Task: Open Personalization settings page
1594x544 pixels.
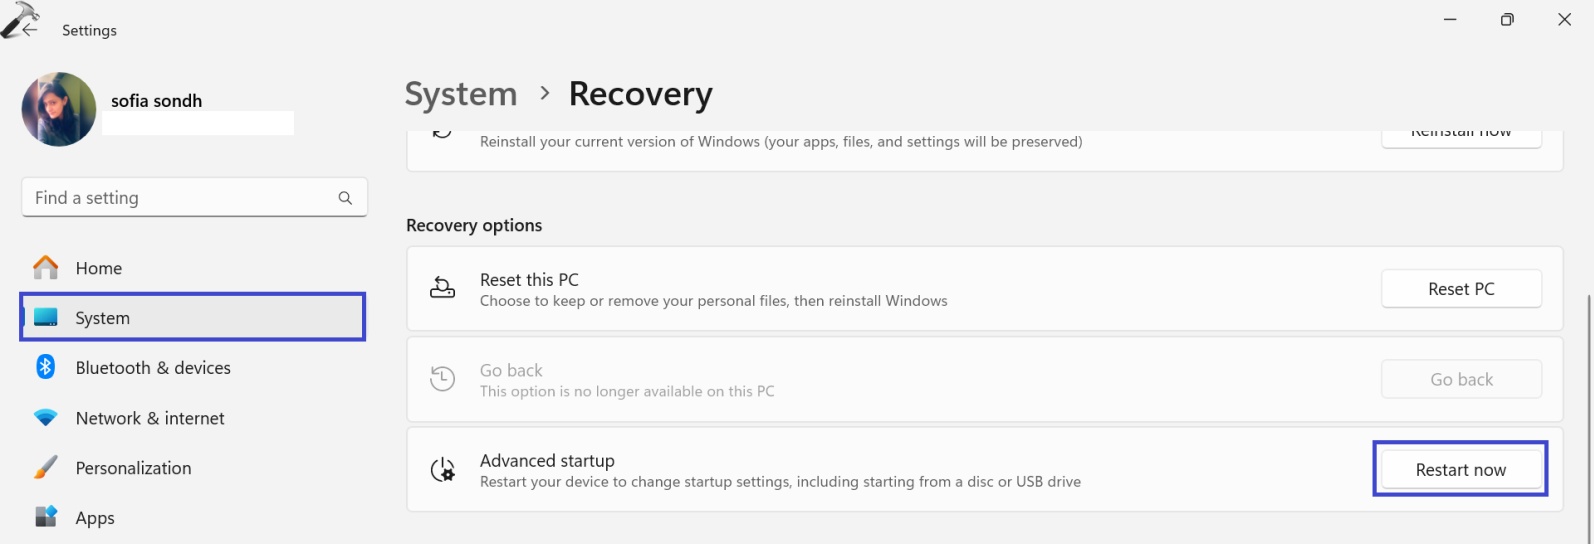Action: tap(133, 468)
